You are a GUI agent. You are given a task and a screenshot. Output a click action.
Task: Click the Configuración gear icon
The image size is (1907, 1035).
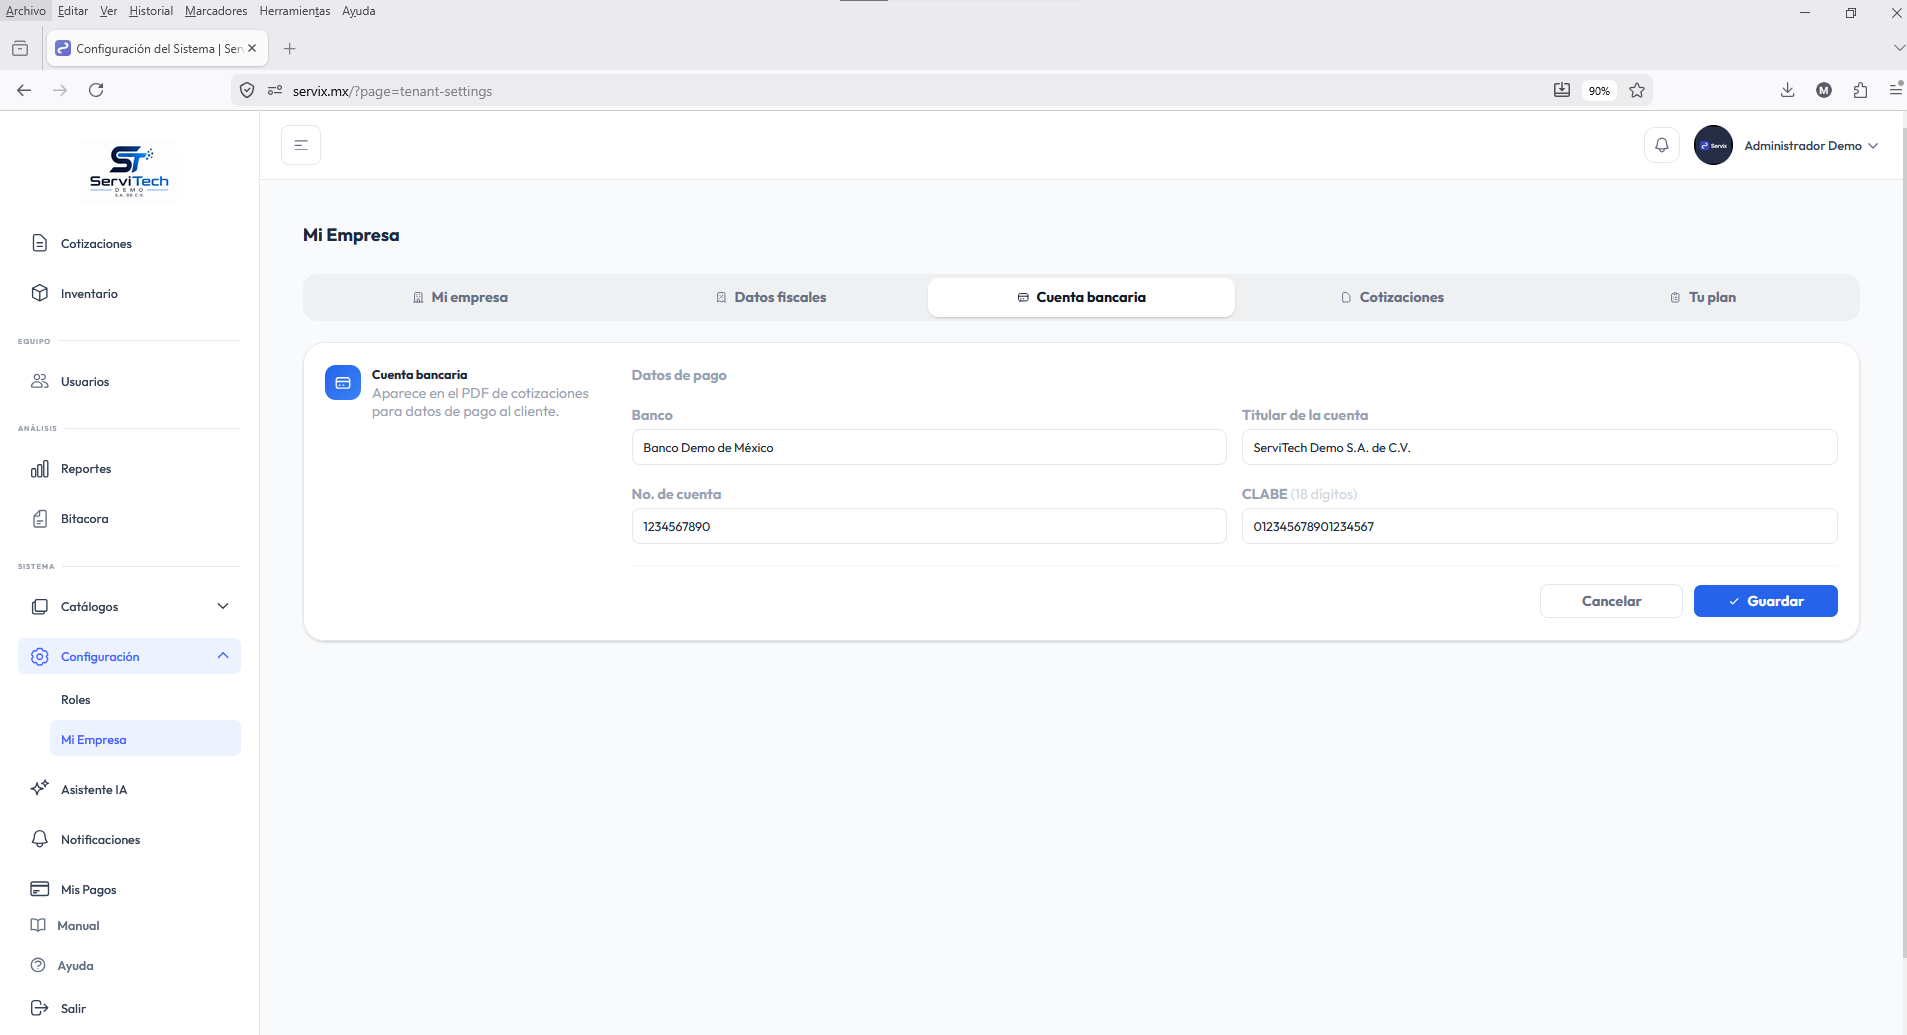40,657
